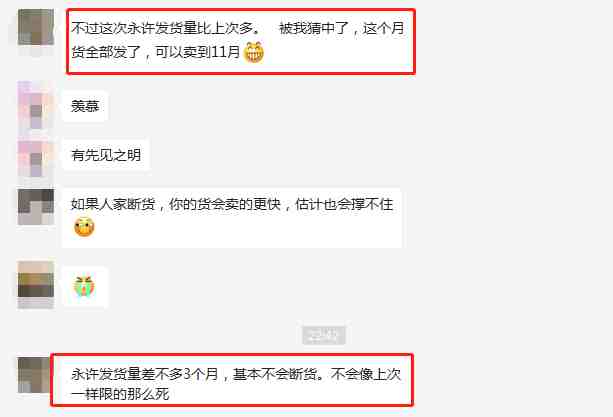Click the avatar beside "永许发货量差不多3个月"
613x417 pixels.
click(34, 375)
